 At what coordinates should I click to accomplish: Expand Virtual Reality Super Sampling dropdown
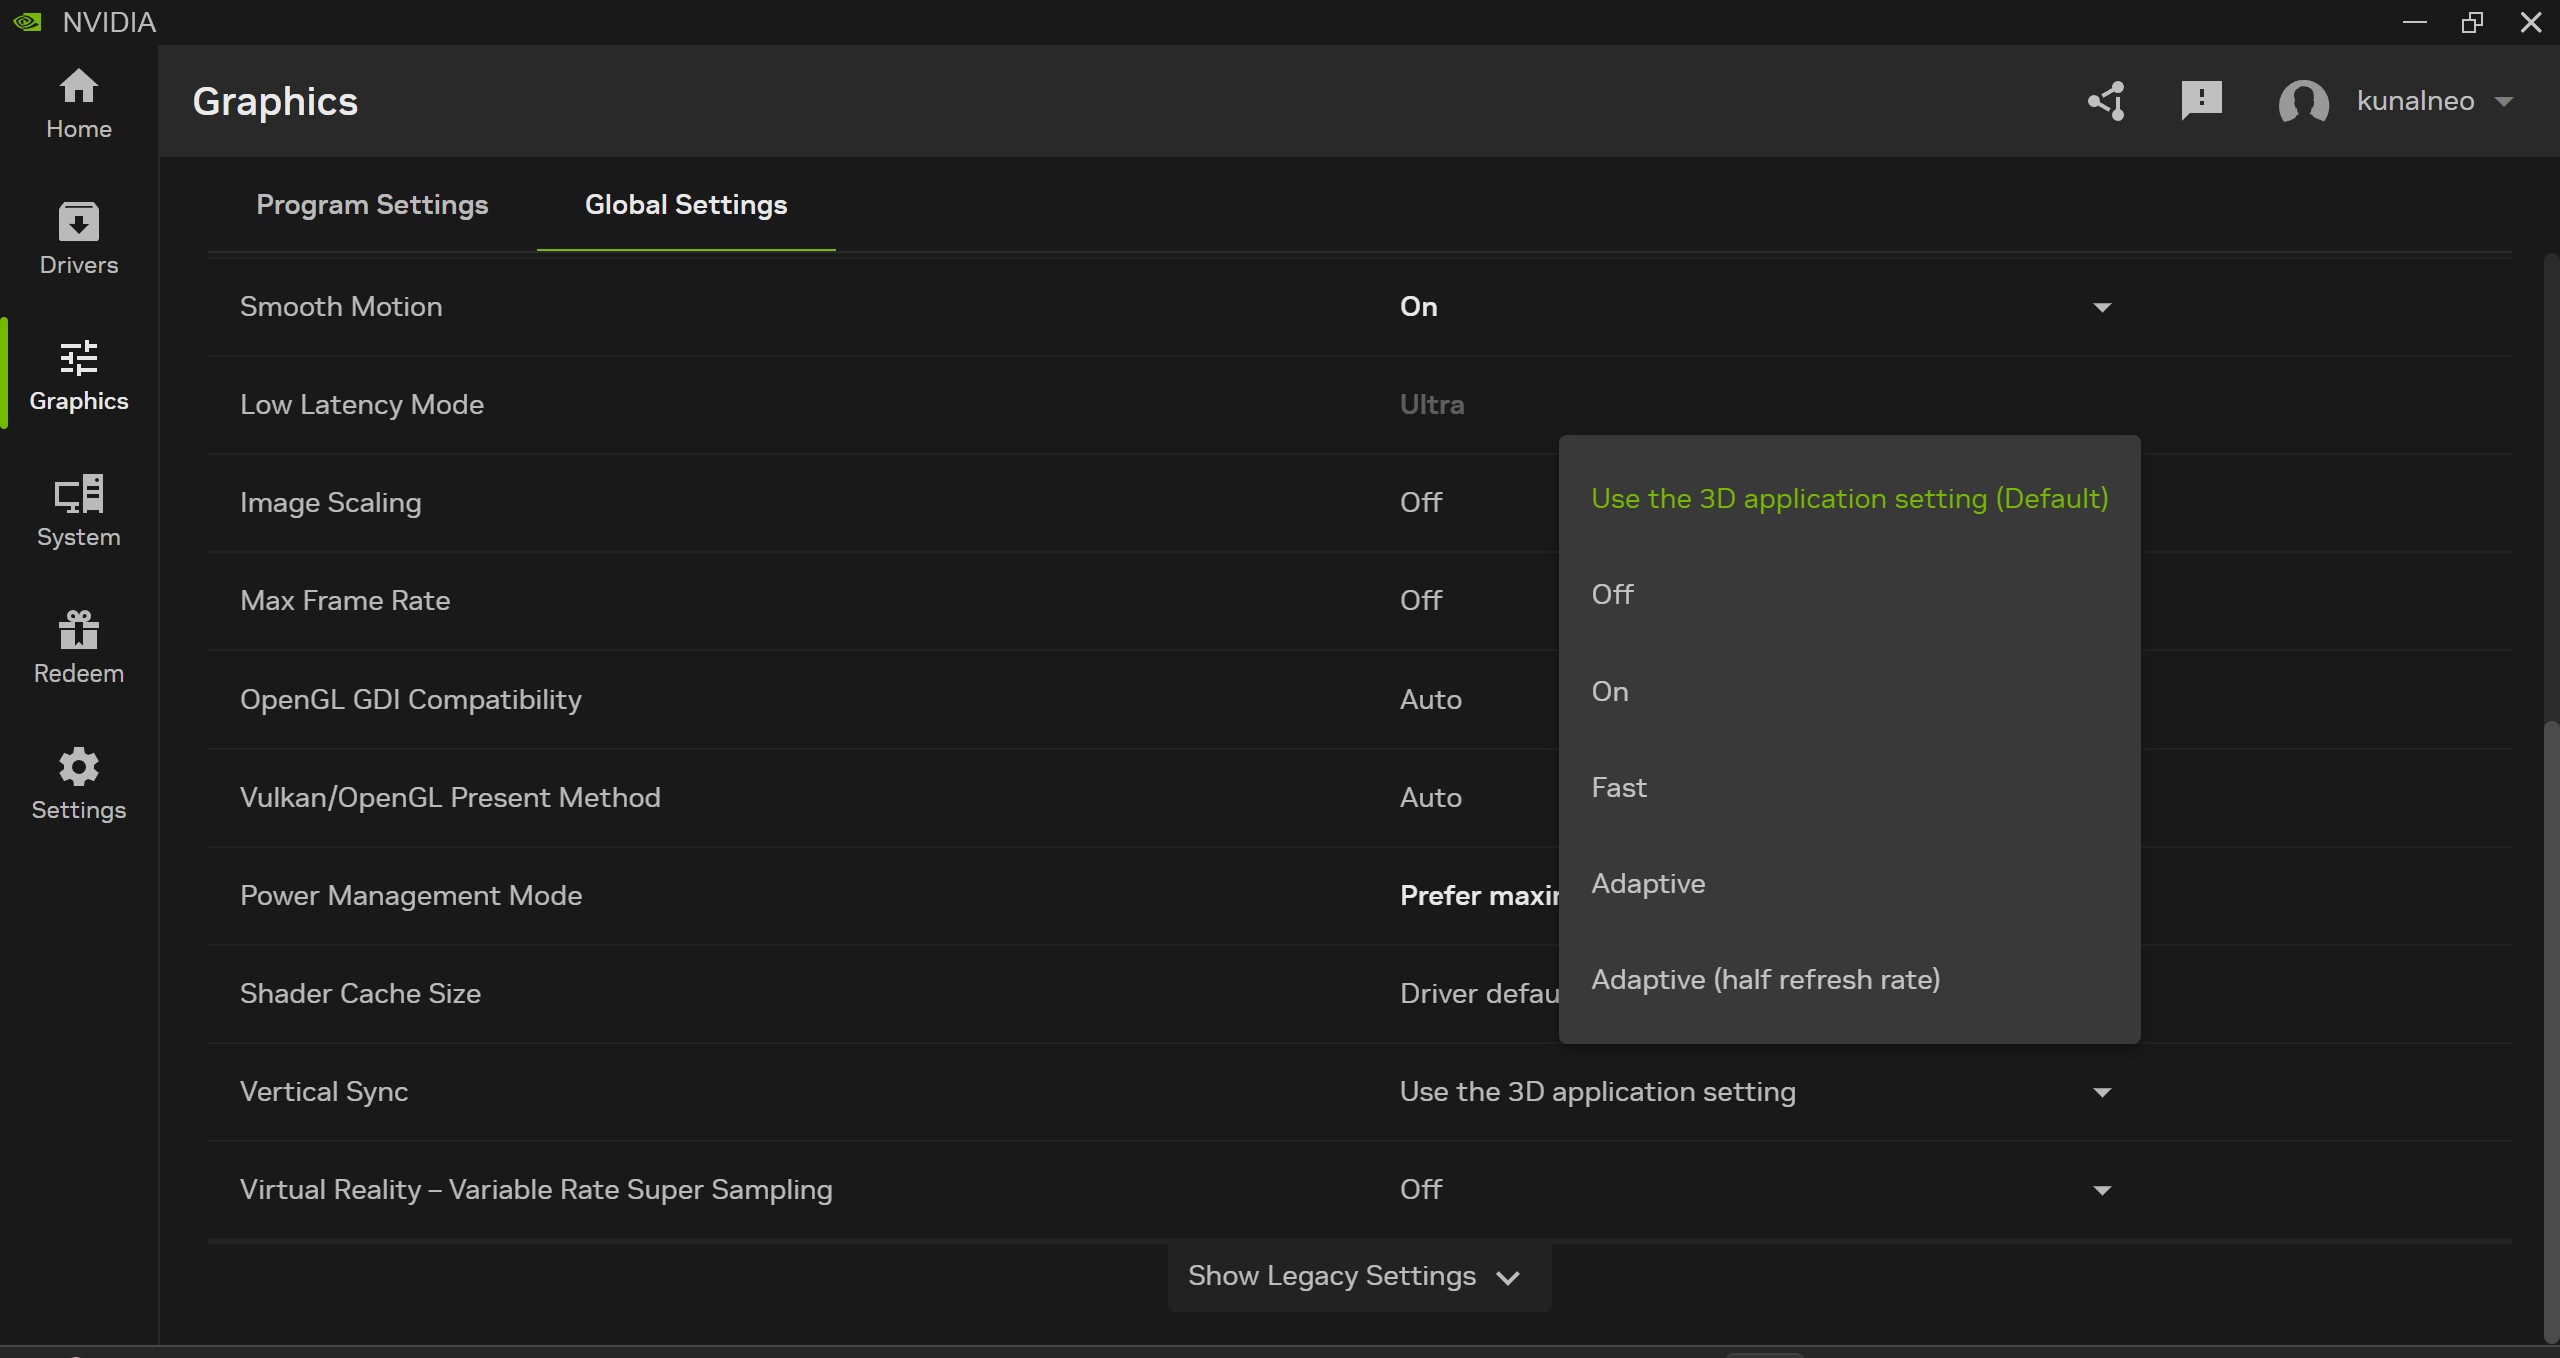[2102, 1190]
